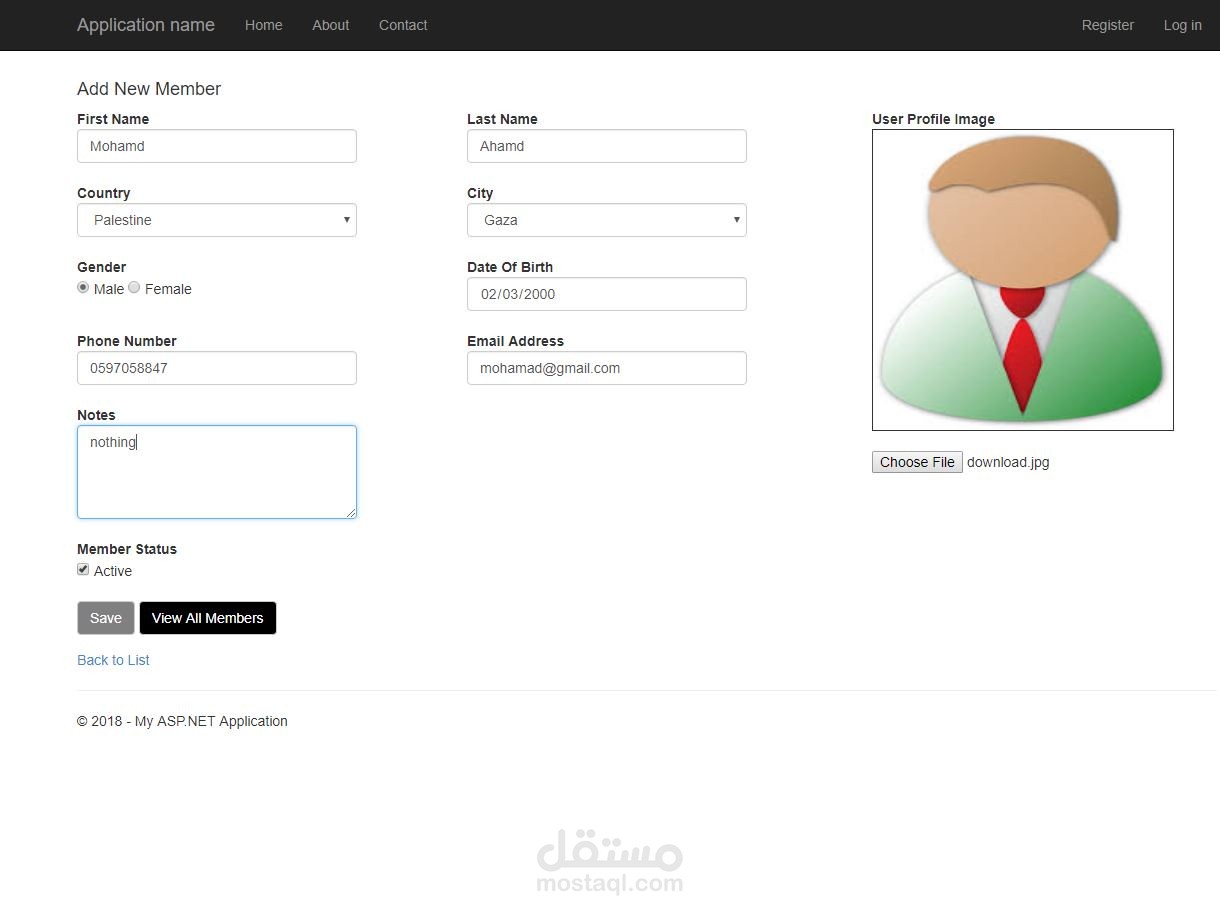Select the Female gender radio button

134,288
